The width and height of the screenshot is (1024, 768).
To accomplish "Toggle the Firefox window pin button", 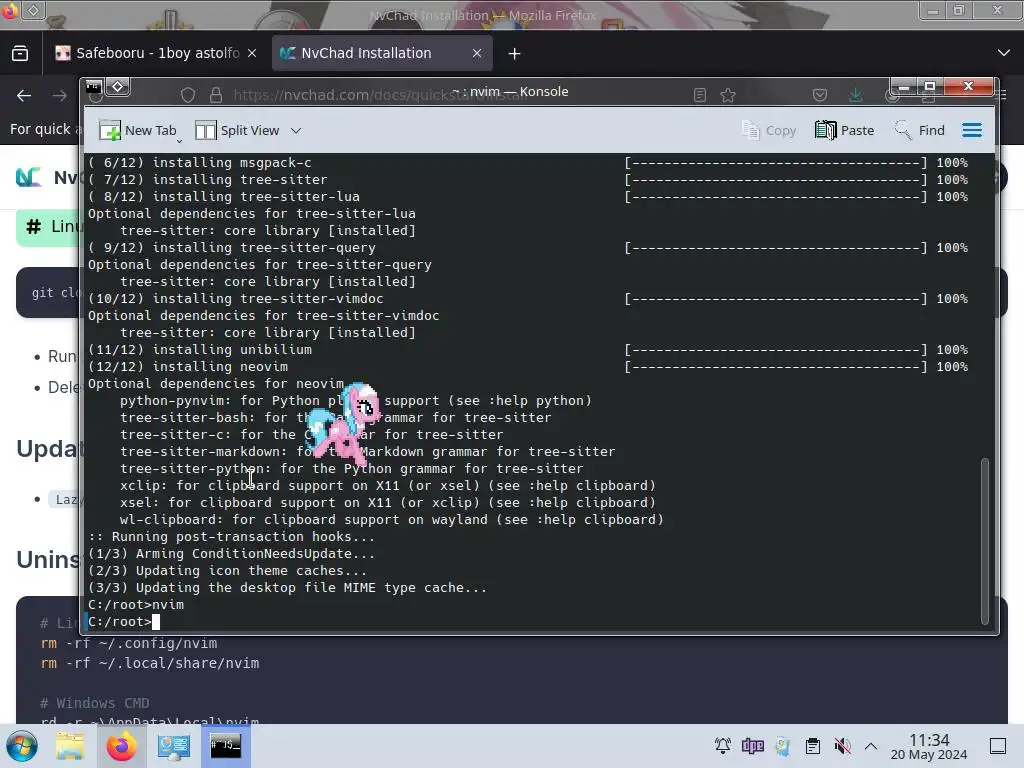I will pos(34,10).
